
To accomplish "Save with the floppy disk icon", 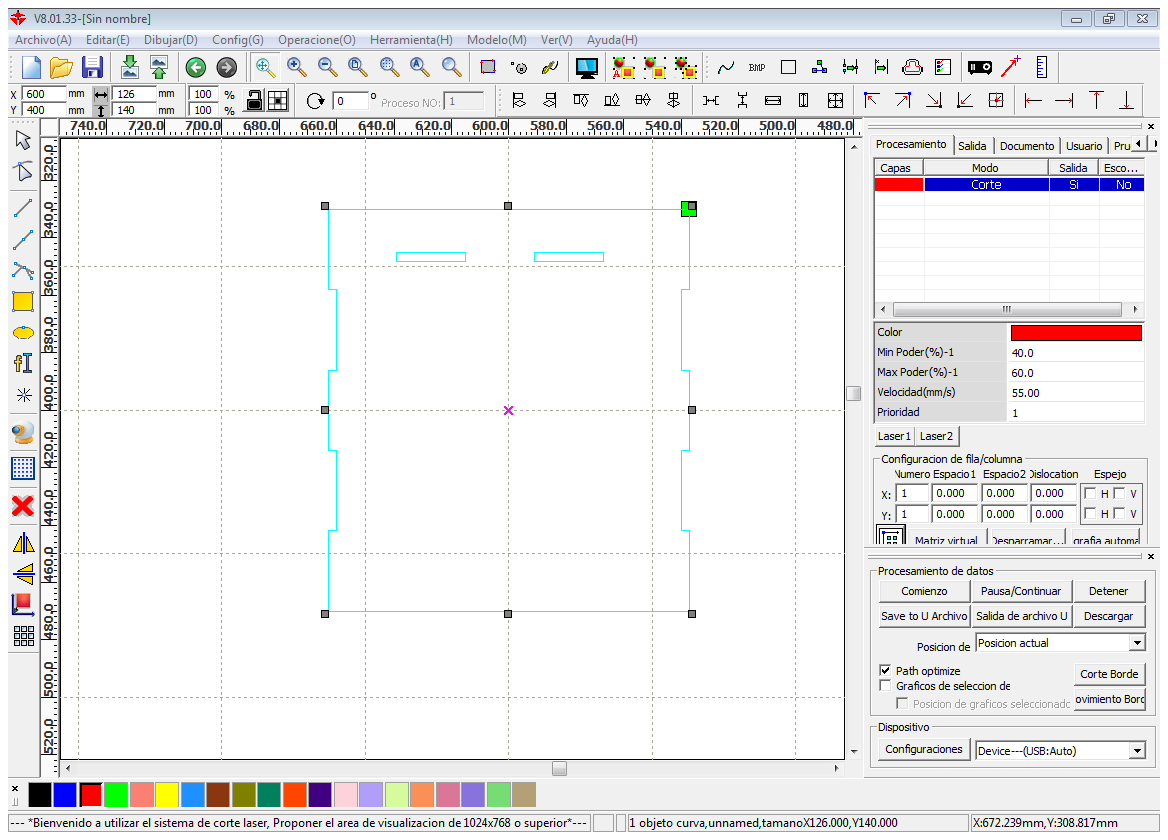I will pos(92,68).
